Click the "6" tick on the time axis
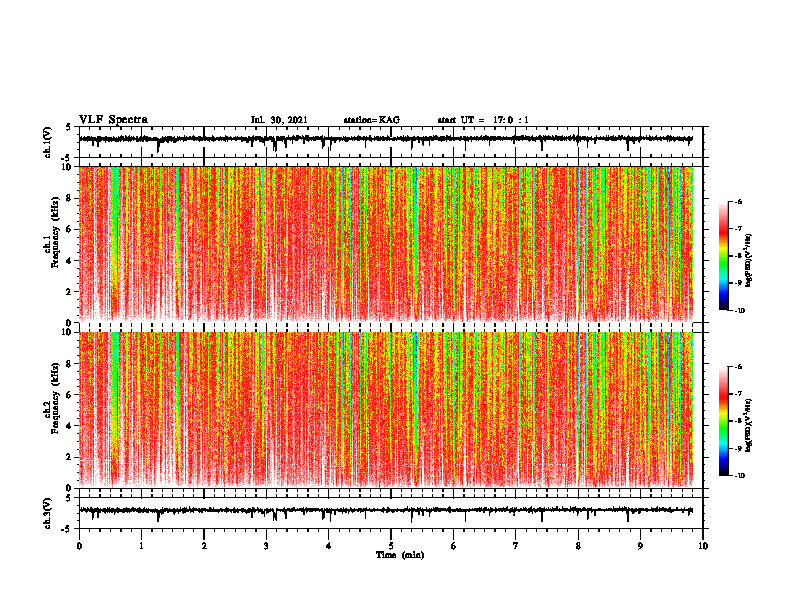The image size is (792, 612). (x=454, y=546)
